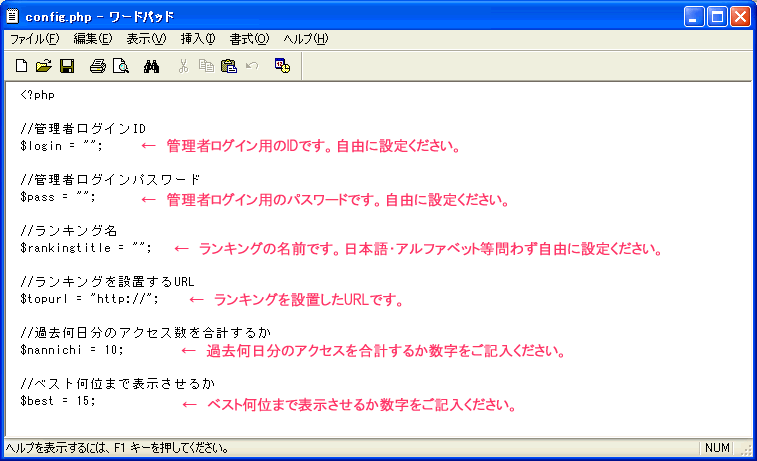Place cursor in the $topurl = "http://"; line

pos(89,299)
